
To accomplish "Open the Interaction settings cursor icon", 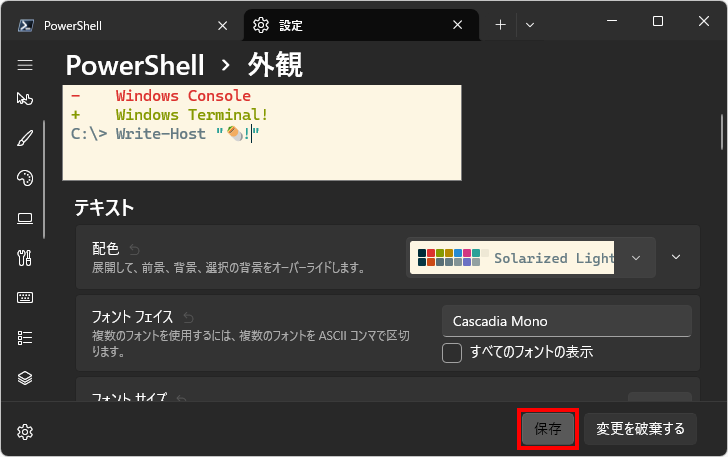I will [x=25, y=98].
